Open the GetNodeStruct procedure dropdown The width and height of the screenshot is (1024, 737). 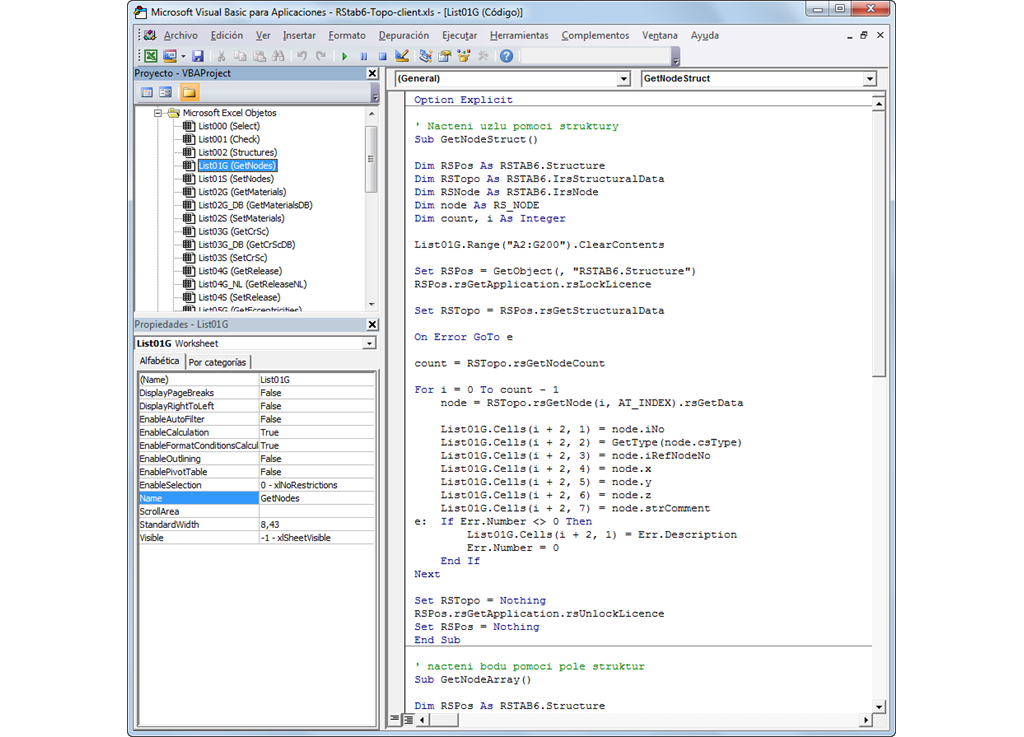point(867,78)
